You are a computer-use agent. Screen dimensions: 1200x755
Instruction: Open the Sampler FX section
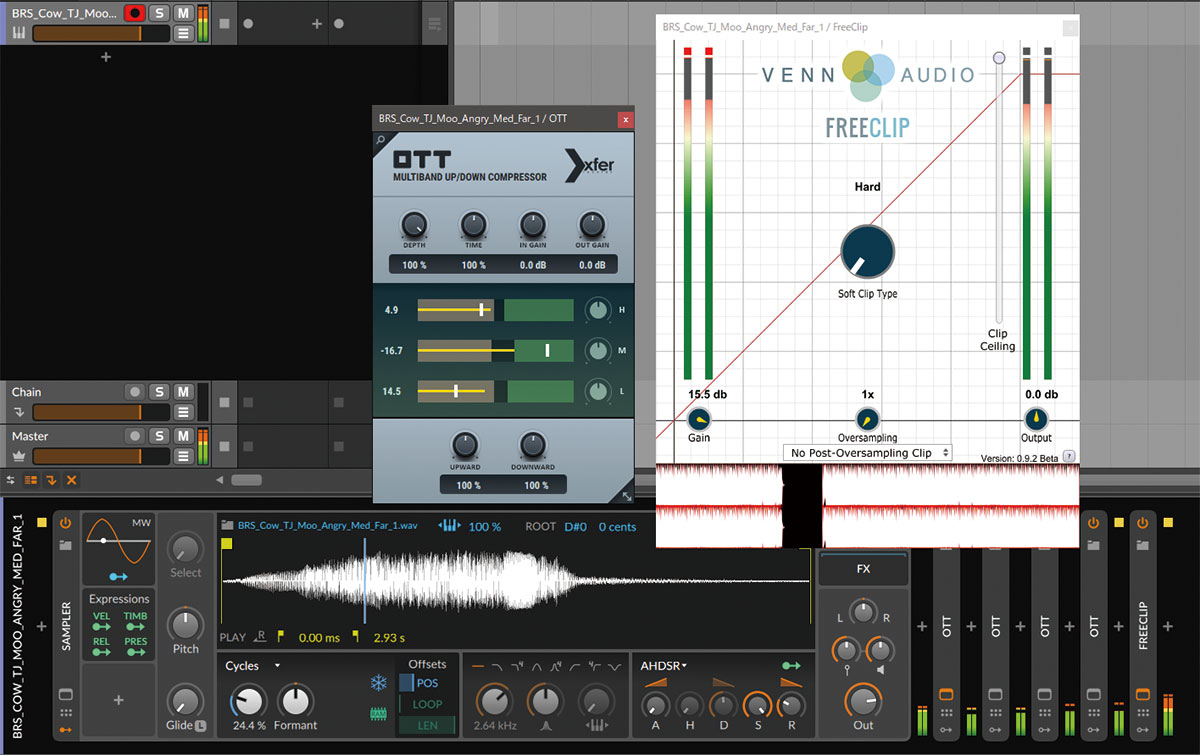[863, 569]
